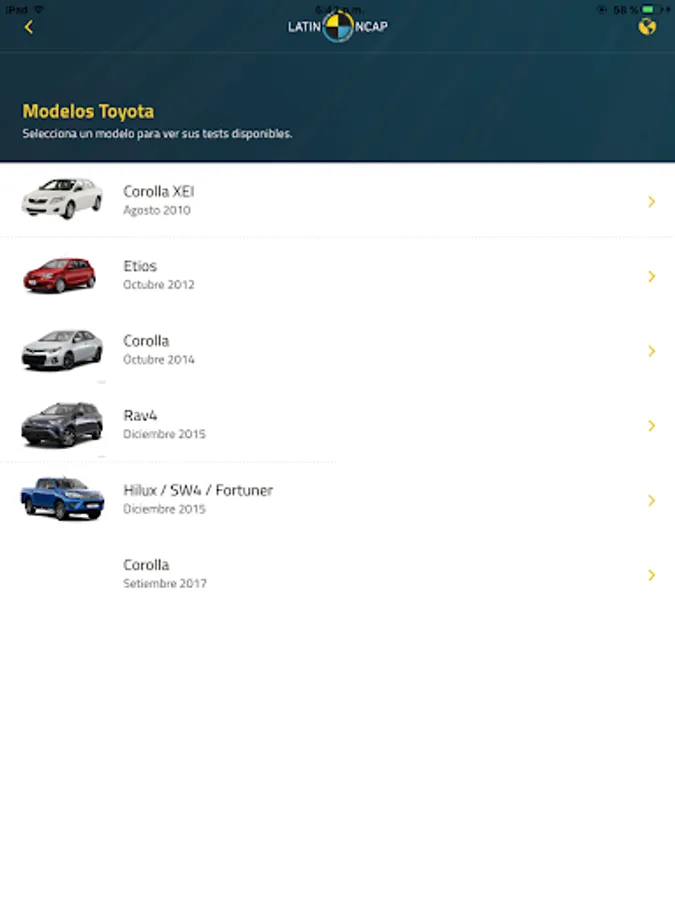The width and height of the screenshot is (675, 900).
Task: Choose the Rav4 model name
Action: tap(140, 415)
